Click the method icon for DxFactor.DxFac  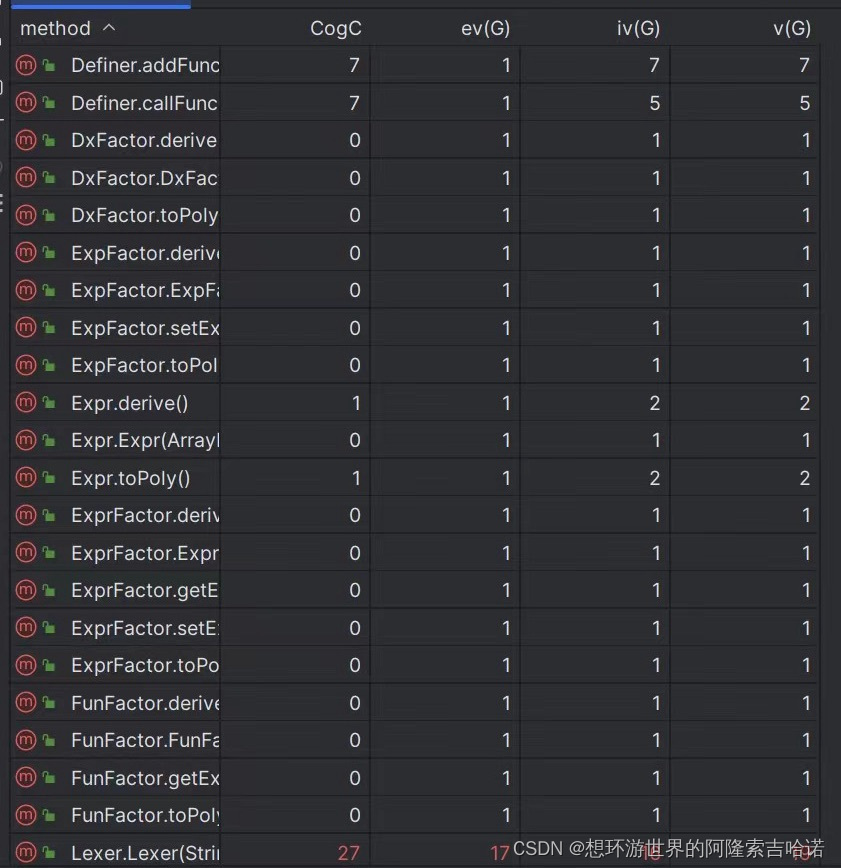25,178
